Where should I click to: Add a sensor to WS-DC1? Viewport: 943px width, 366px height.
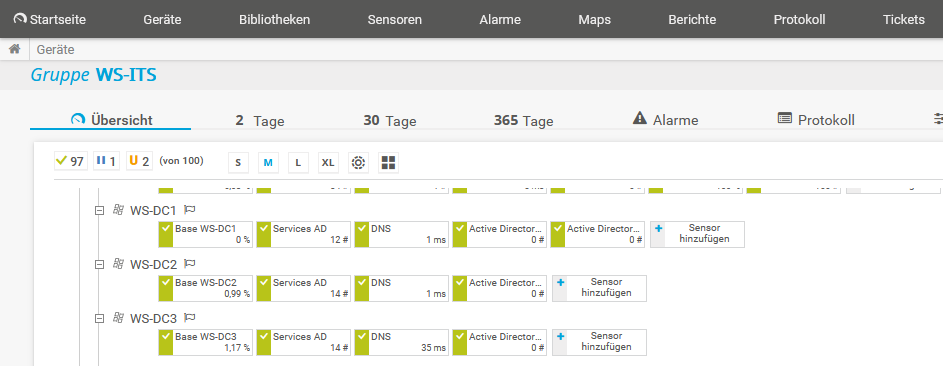[x=698, y=234]
